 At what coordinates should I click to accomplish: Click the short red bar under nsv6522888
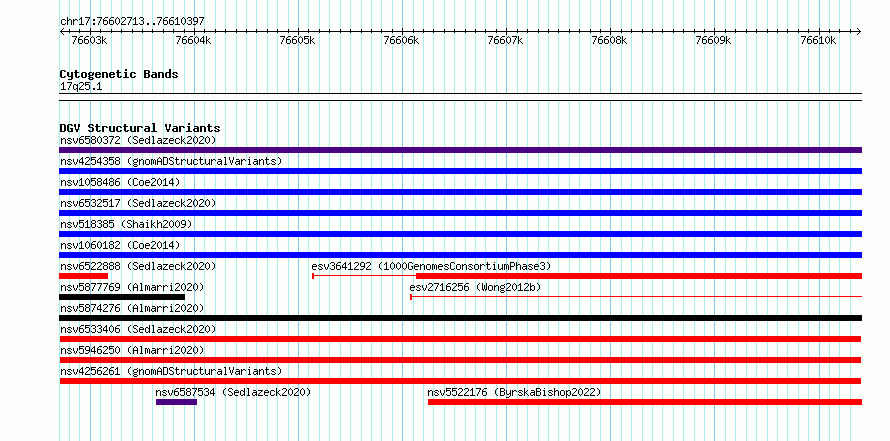[83, 276]
